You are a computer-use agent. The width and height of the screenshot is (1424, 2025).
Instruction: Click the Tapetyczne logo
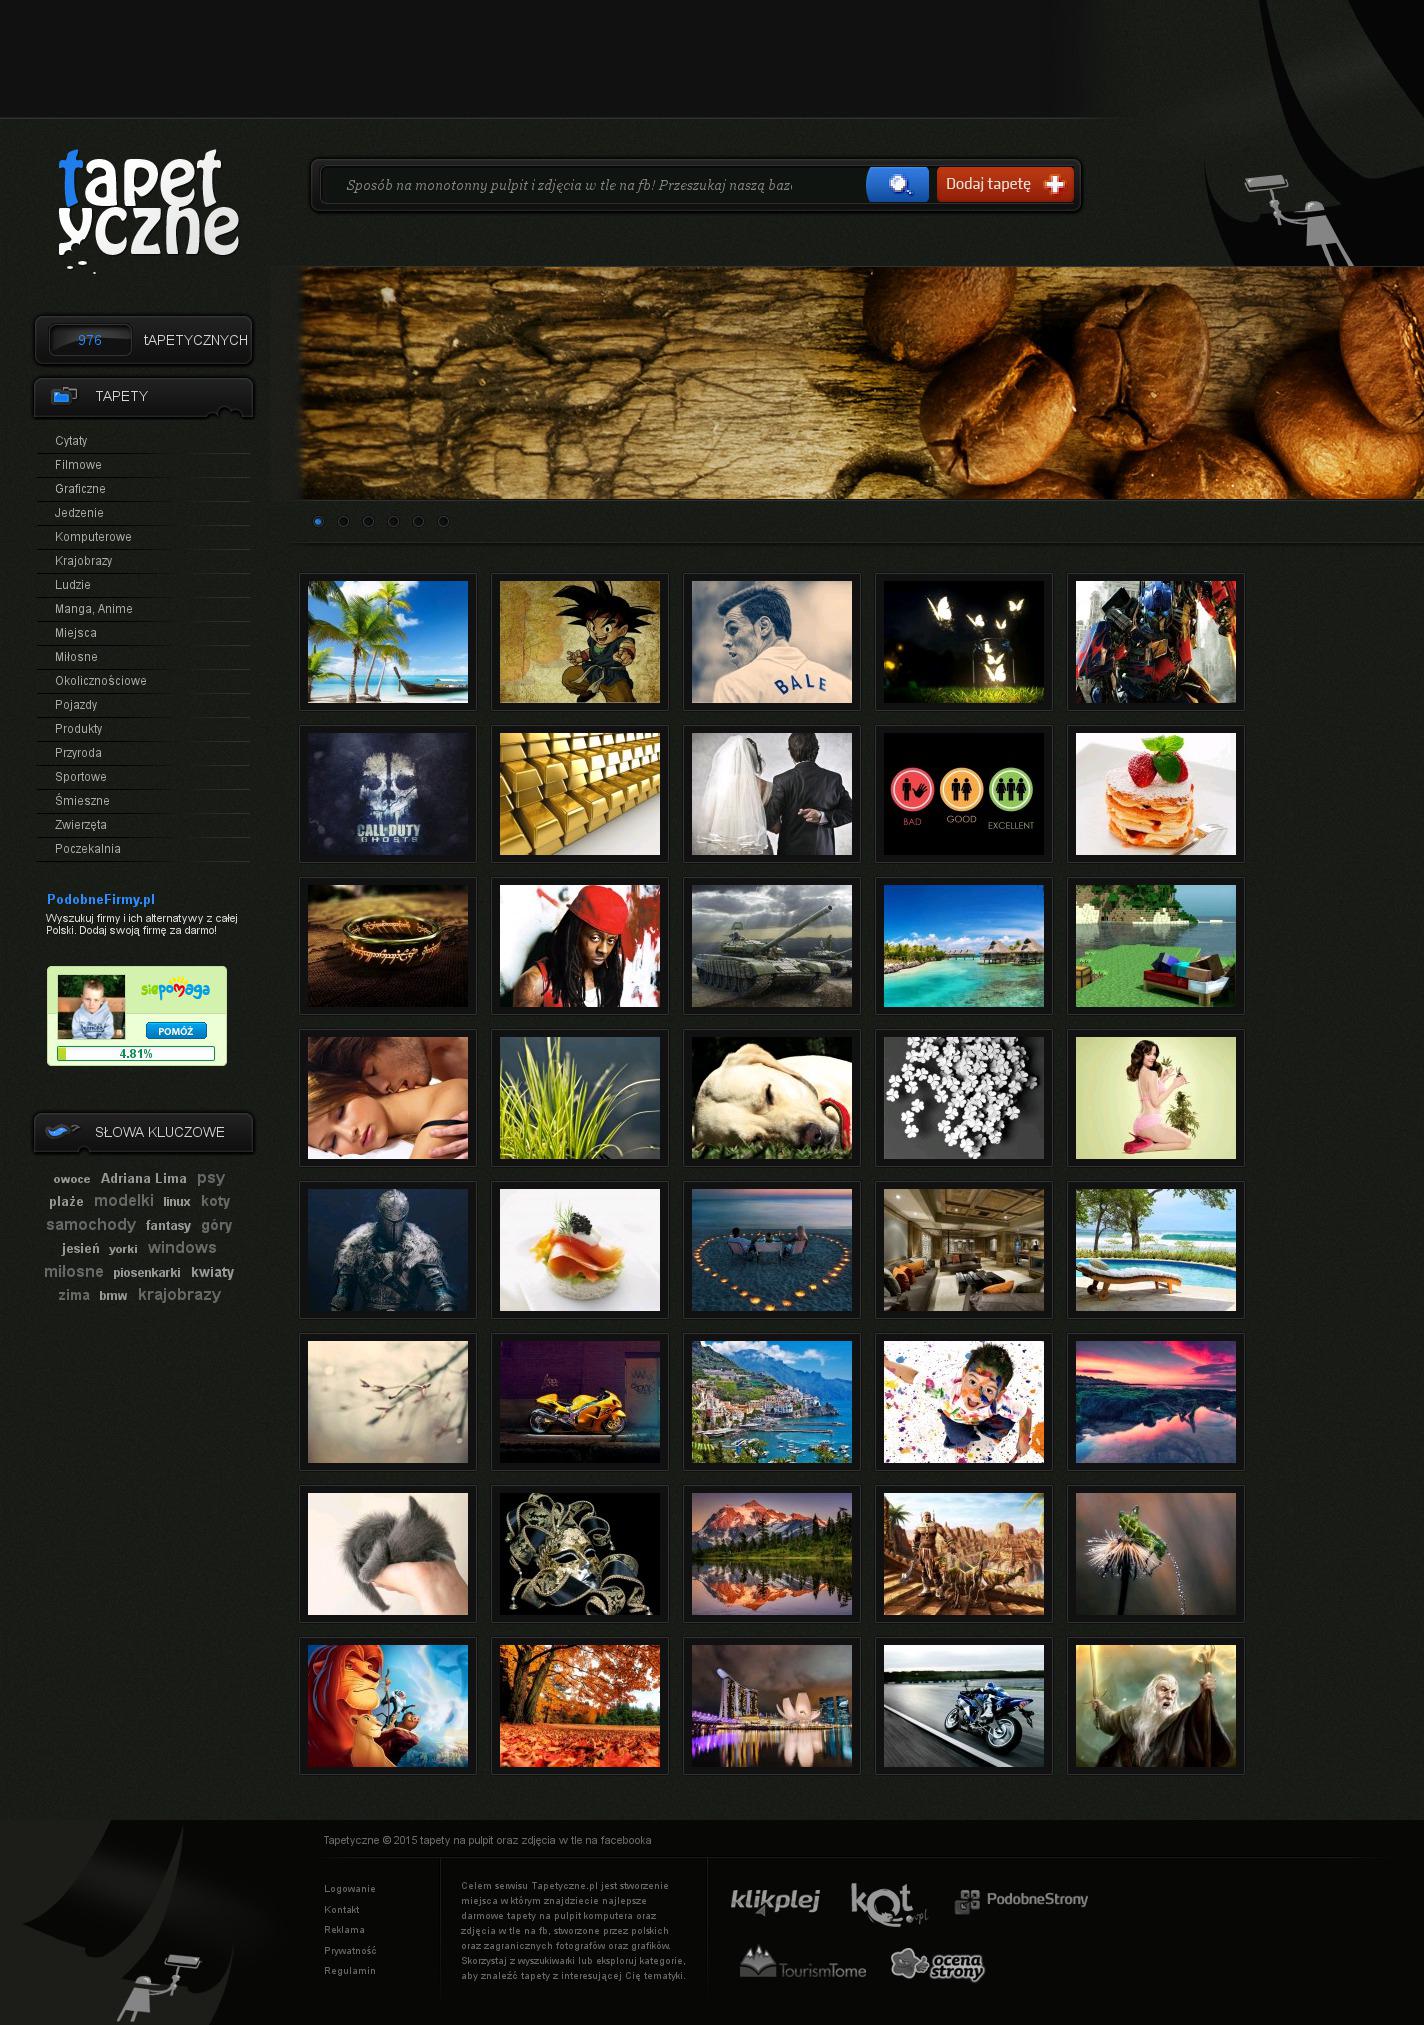148,209
